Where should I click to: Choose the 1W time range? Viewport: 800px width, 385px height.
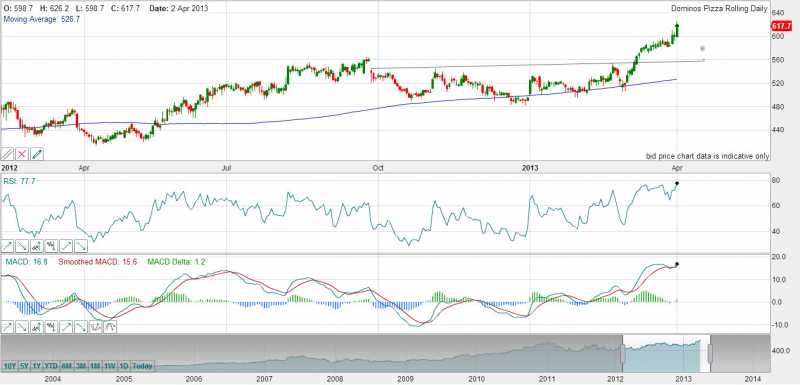[x=110, y=366]
